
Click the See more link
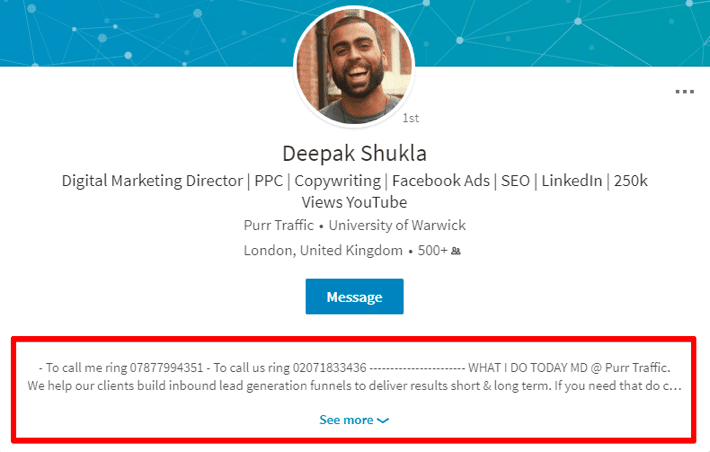346,420
